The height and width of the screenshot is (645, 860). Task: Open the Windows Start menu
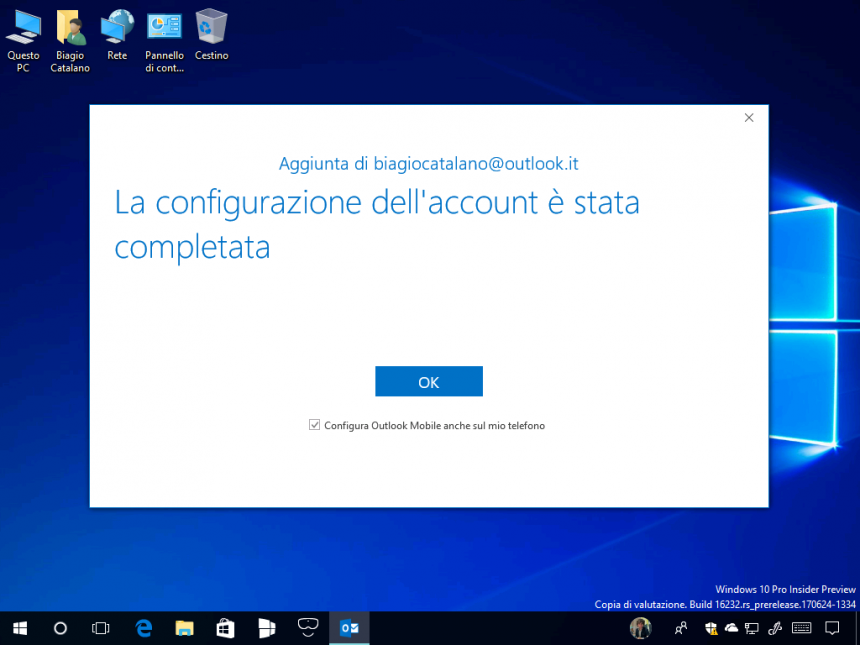coord(20,628)
